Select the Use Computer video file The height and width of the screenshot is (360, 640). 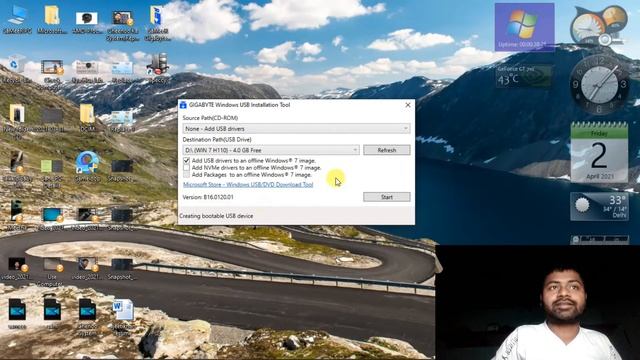[x=52, y=271]
